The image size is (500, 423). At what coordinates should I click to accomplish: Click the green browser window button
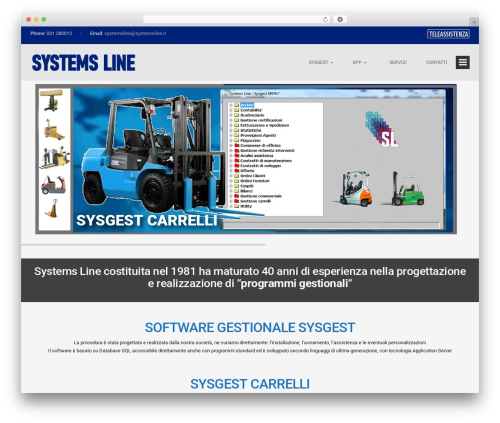click(x=44, y=19)
